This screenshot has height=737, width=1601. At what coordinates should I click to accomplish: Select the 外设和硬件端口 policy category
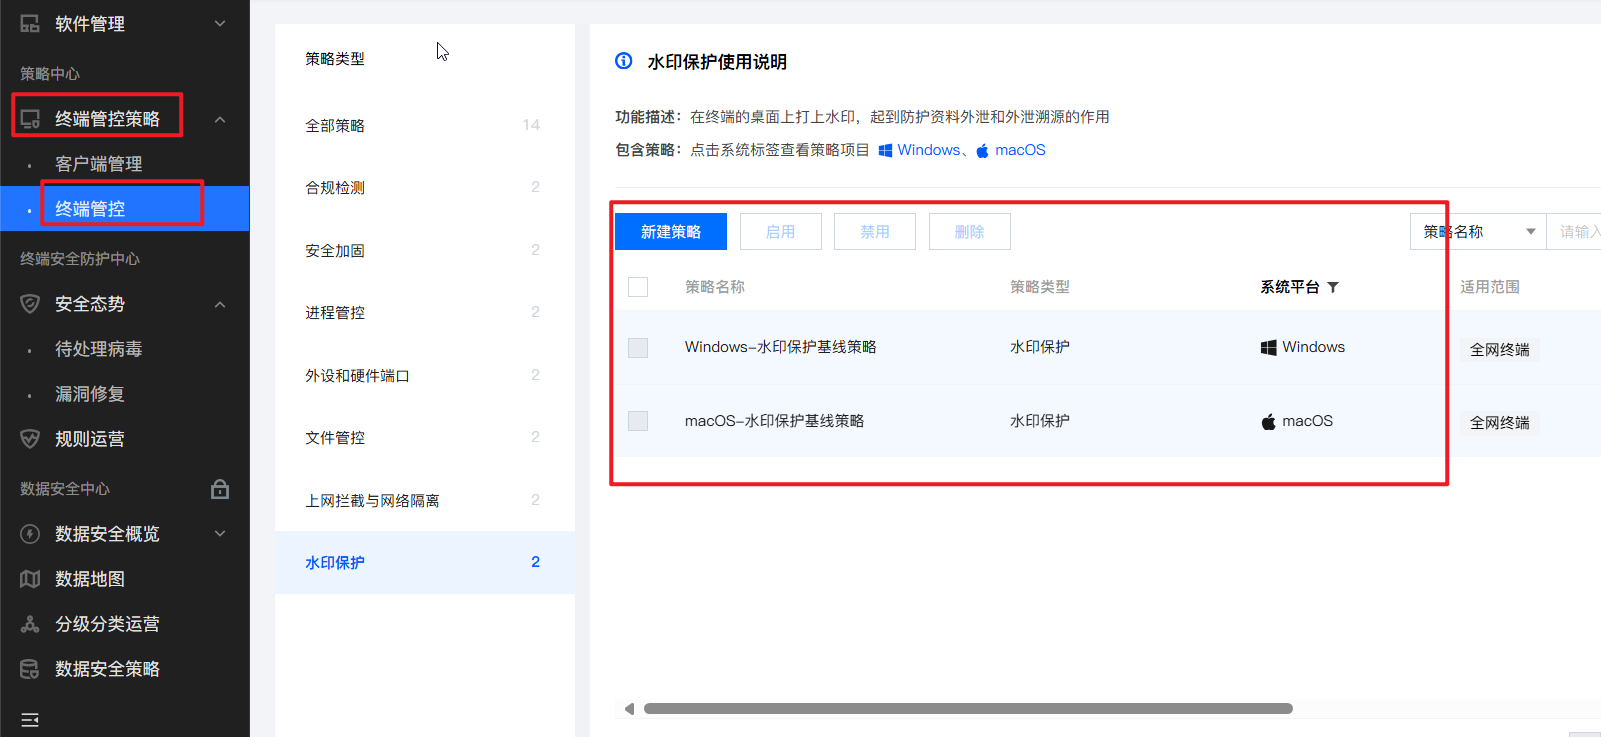pos(424,375)
